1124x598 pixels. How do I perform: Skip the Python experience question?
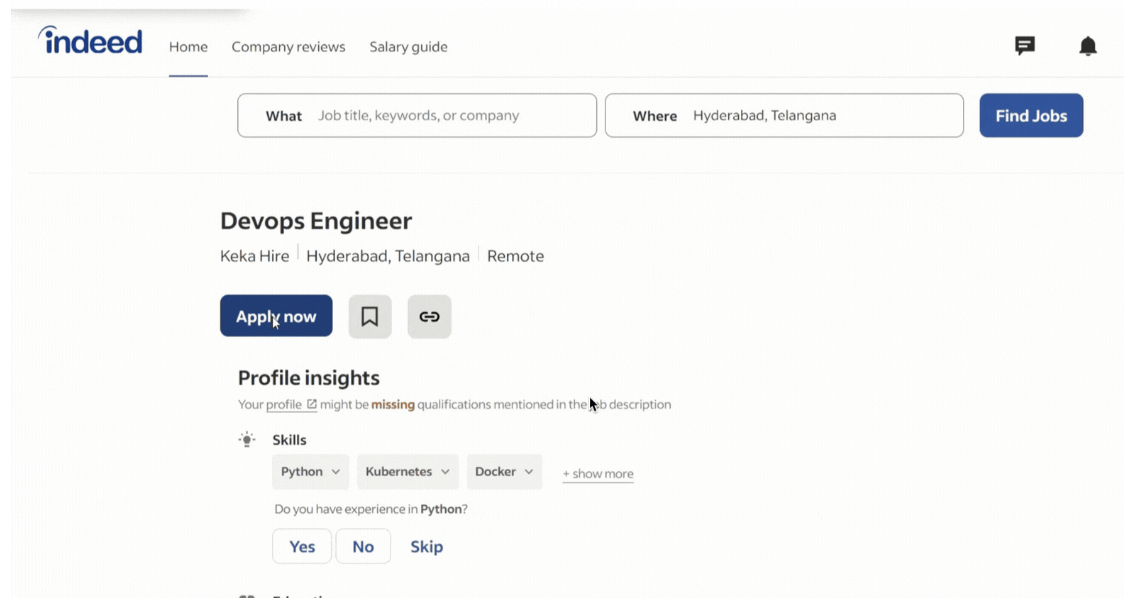click(426, 547)
